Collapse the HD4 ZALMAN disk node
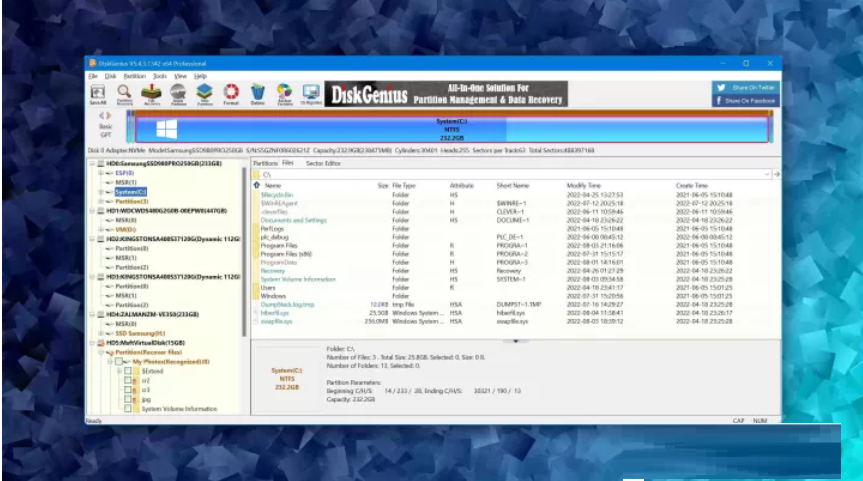 pos(92,314)
